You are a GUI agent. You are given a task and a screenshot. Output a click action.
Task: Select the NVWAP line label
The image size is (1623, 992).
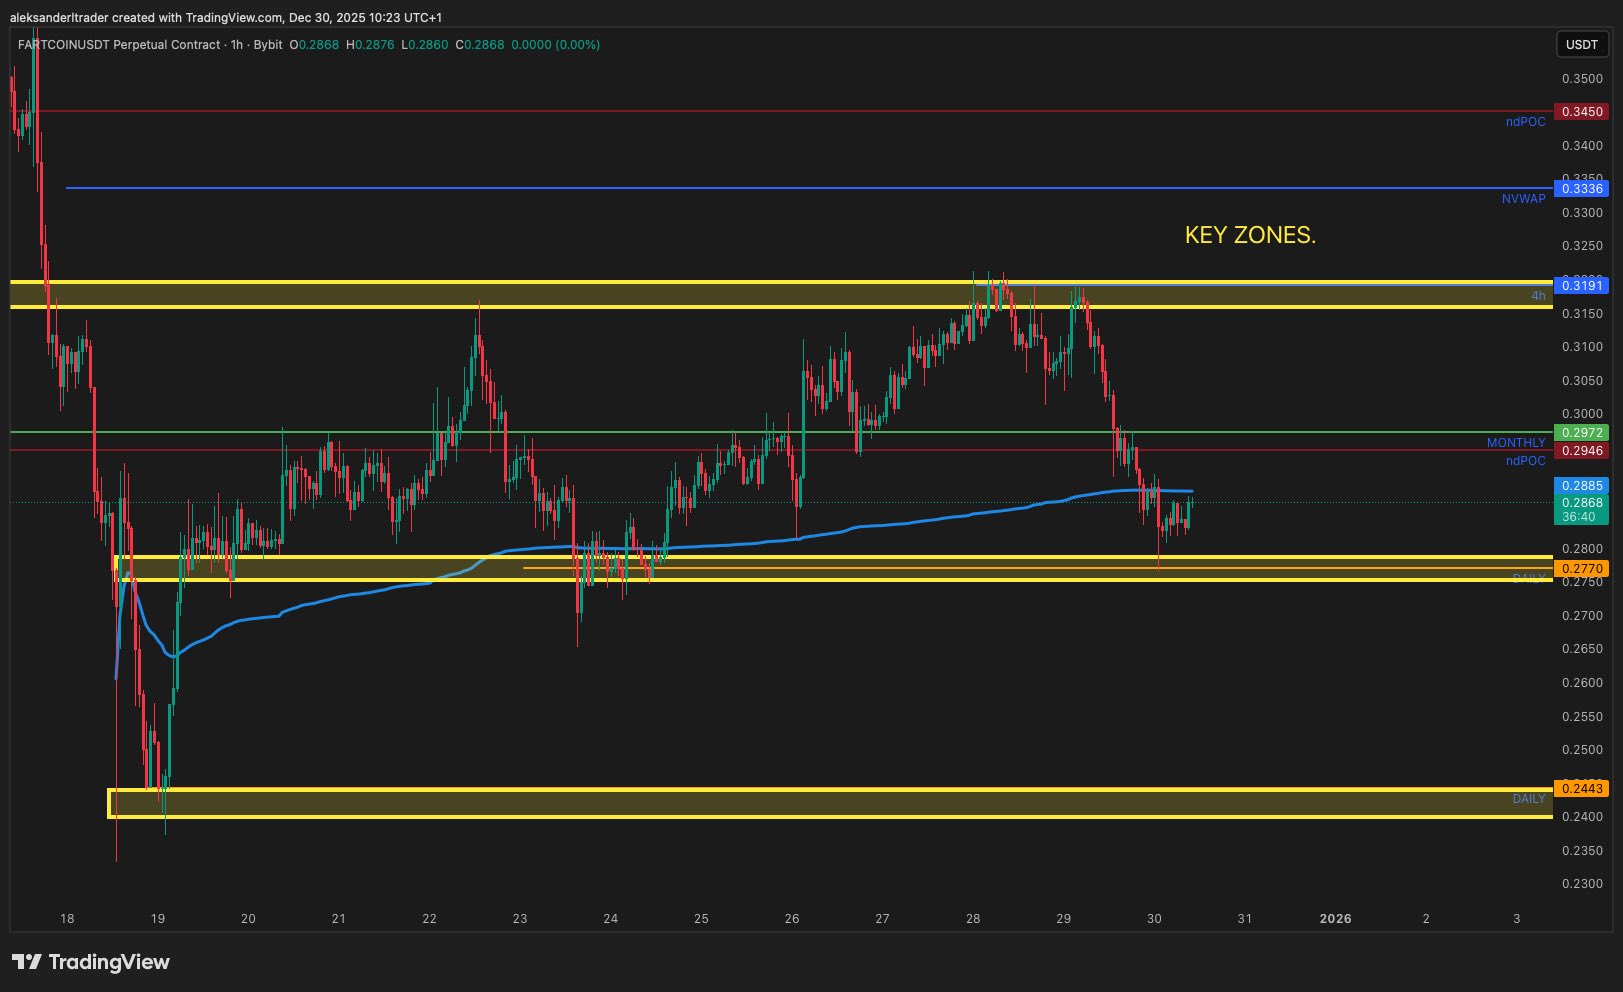tap(1523, 199)
